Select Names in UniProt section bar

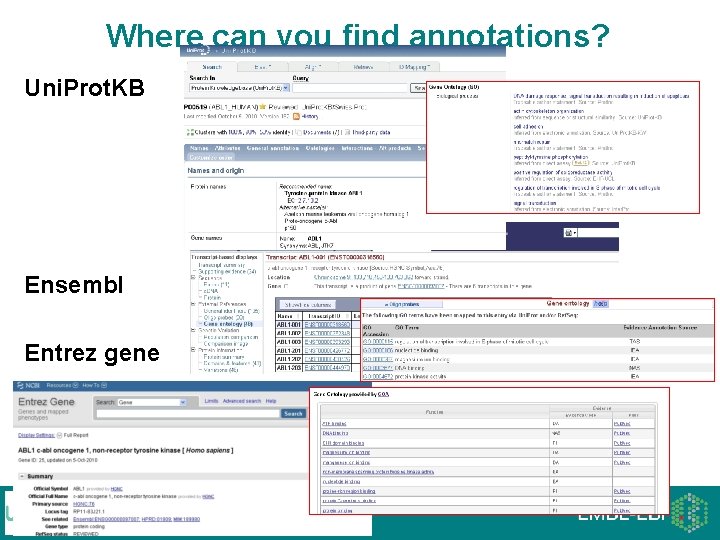[x=199, y=148]
